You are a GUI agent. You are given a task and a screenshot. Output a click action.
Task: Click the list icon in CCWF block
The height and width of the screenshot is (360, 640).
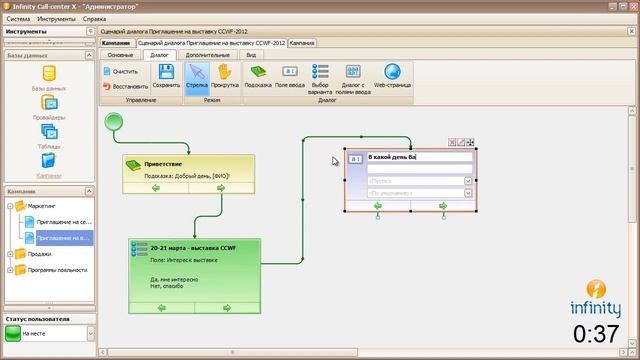coord(139,249)
